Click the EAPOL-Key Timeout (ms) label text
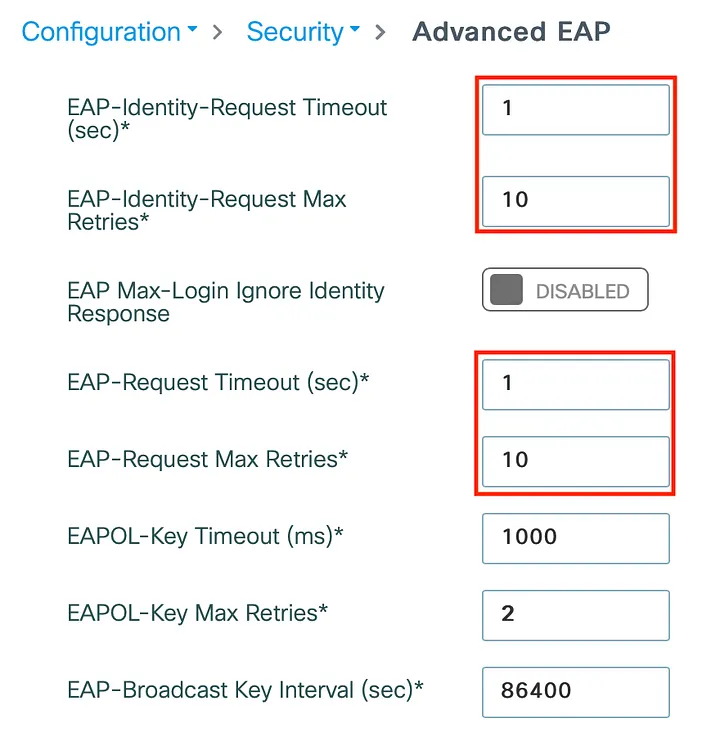 (x=205, y=537)
